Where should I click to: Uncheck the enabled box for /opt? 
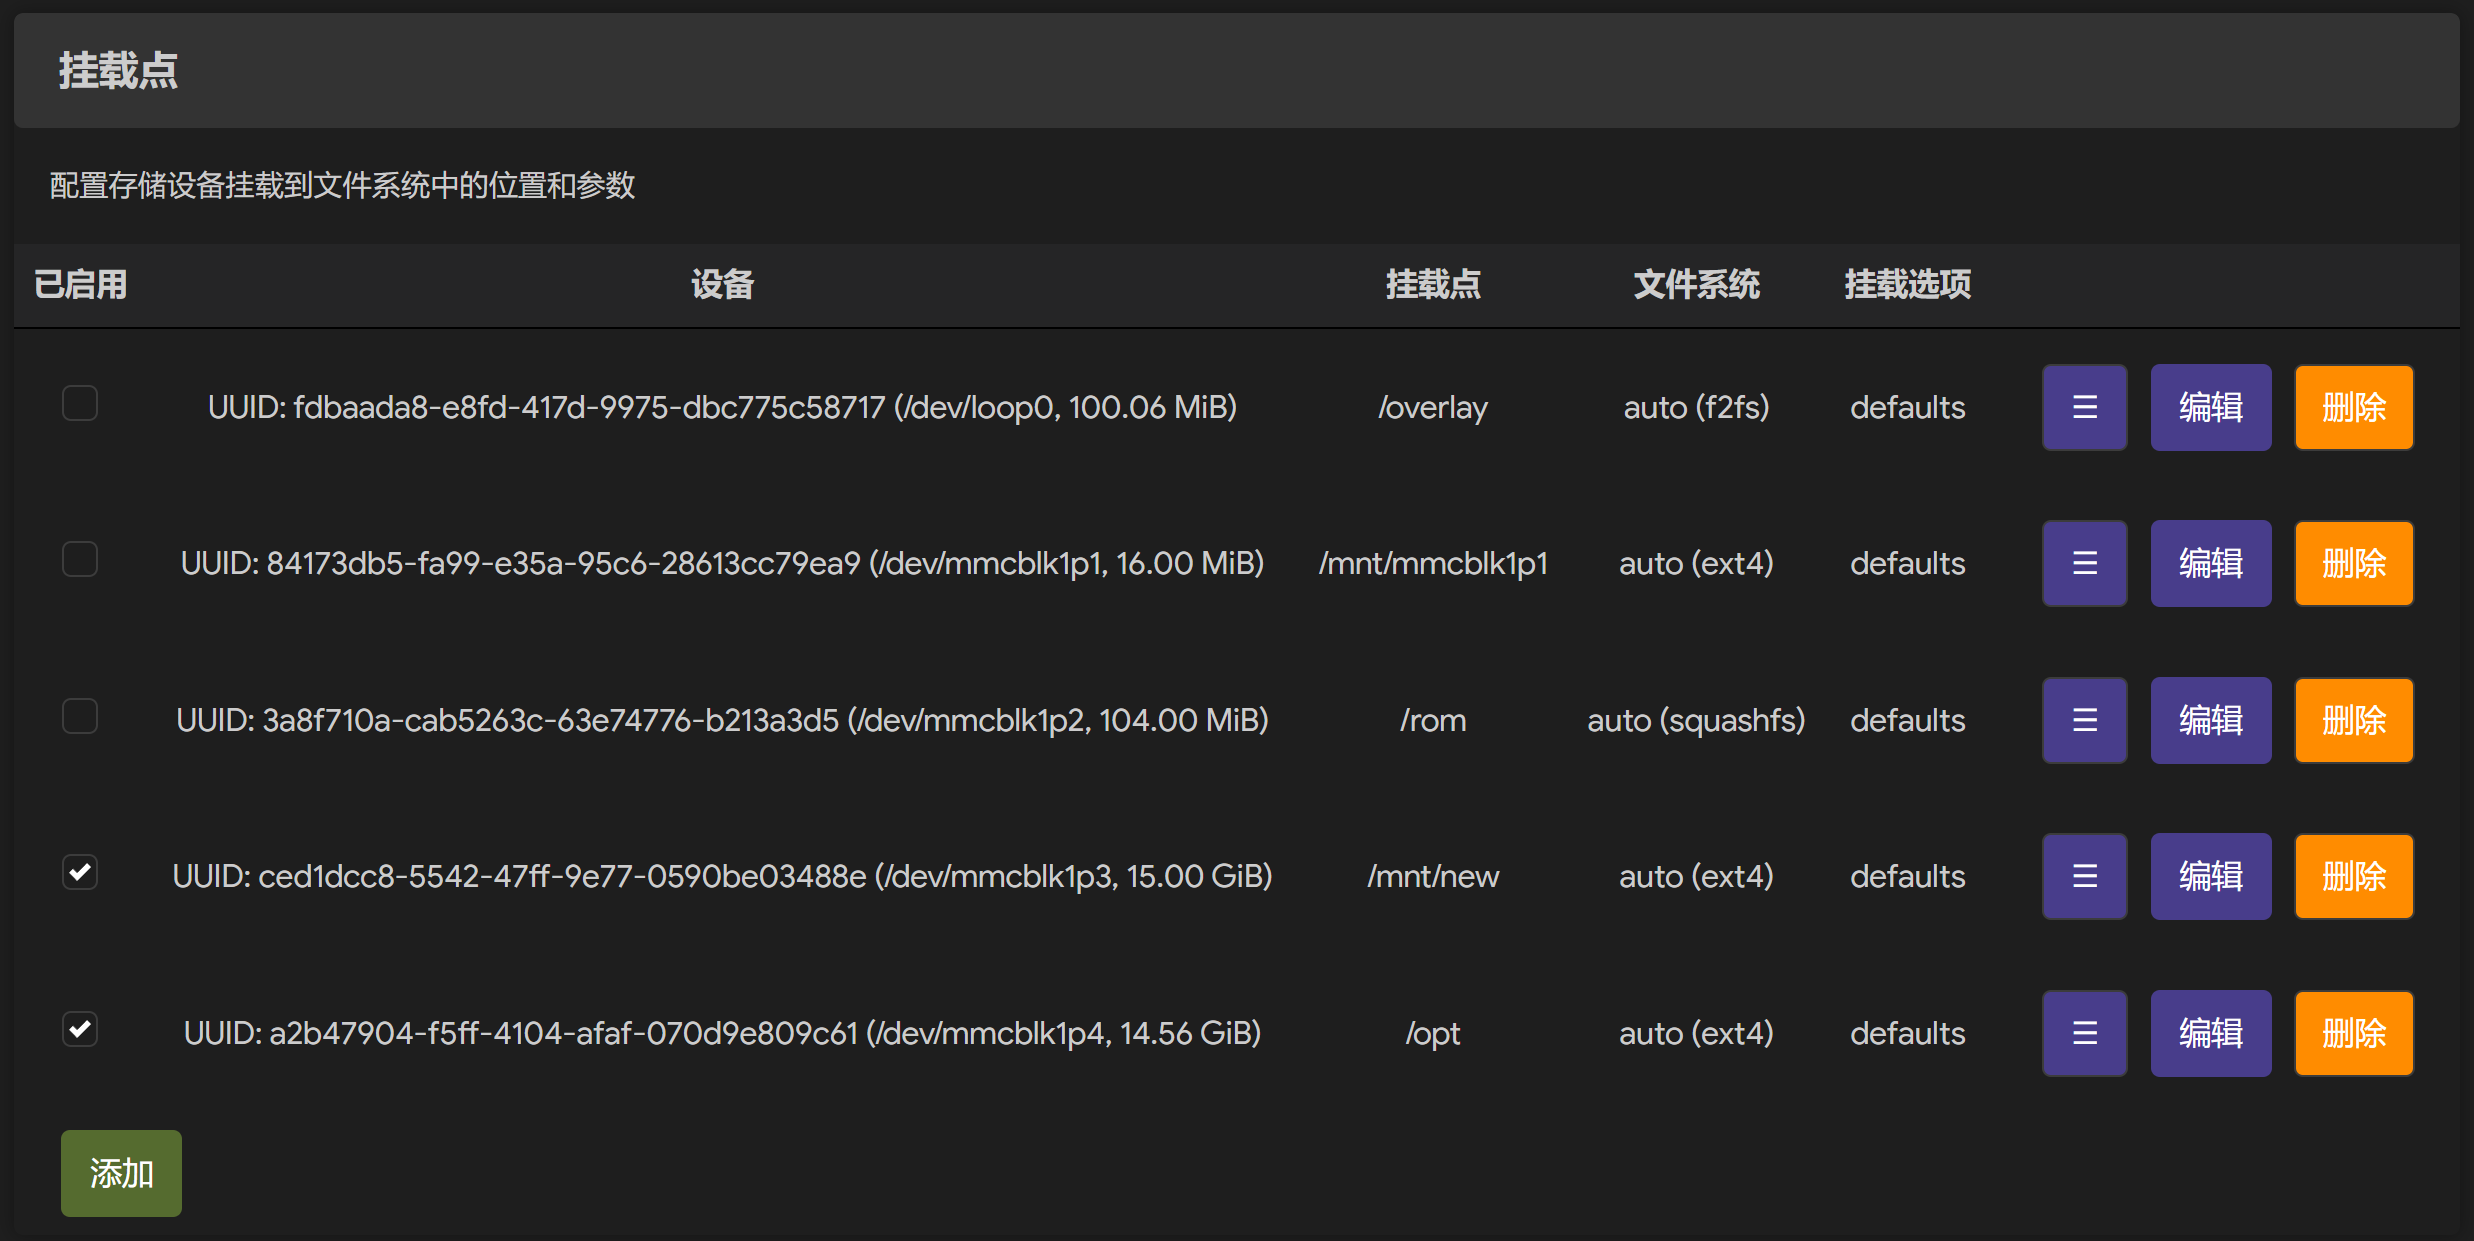80,1029
